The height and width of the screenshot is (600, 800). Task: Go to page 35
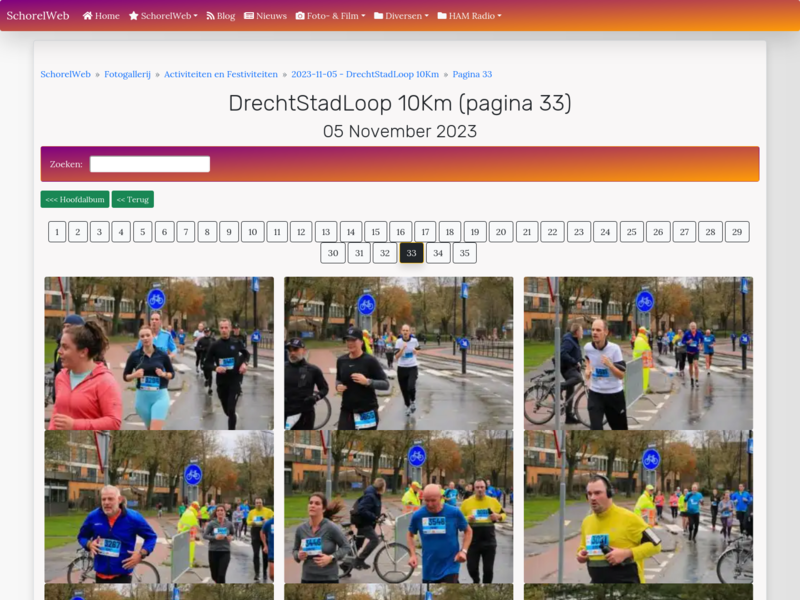pos(464,253)
